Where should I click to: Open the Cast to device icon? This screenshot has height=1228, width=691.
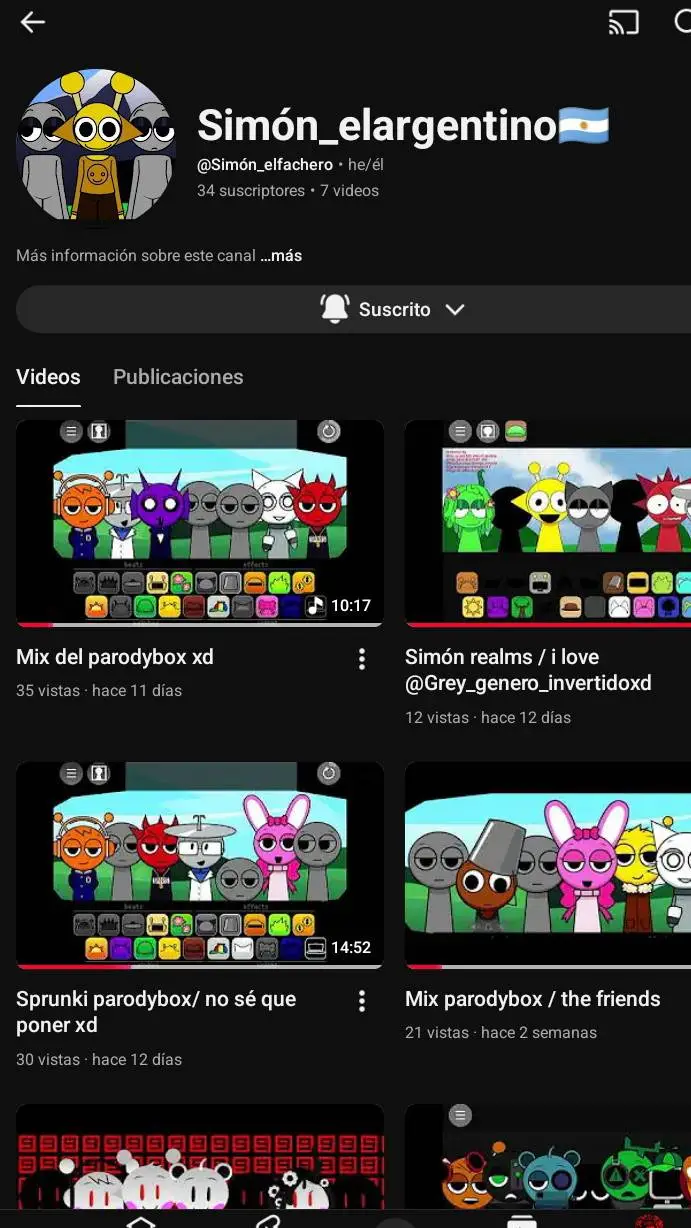623,22
